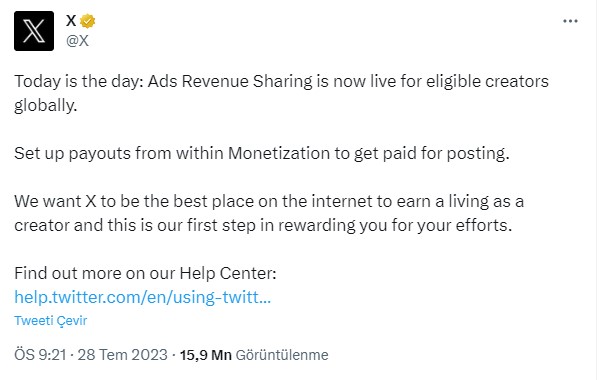Click the word 'globally.'
Screen dimensions: 600x380
[x=46, y=105]
